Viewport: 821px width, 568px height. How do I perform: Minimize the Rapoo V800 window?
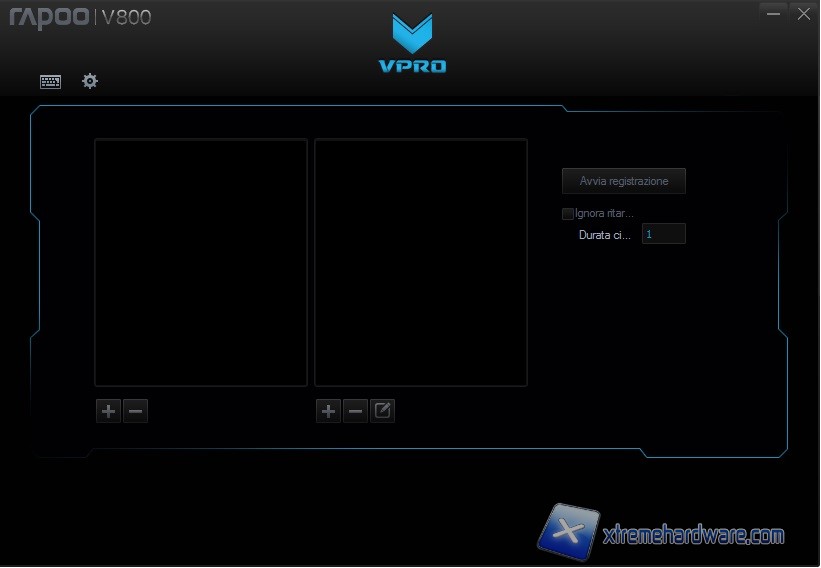click(773, 13)
